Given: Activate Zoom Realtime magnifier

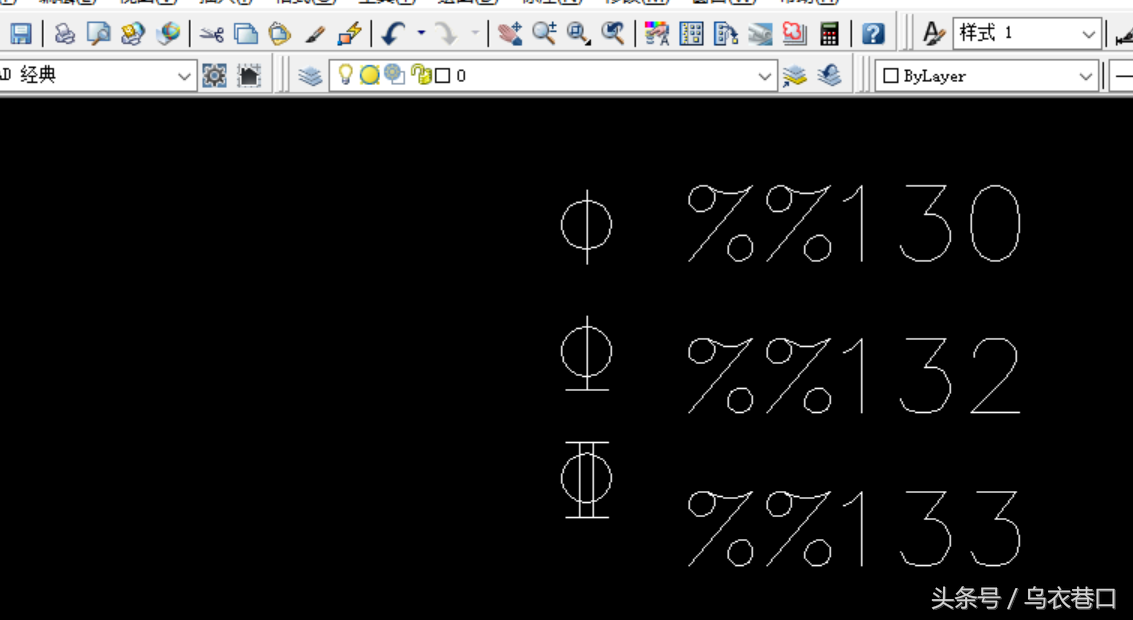Looking at the screenshot, I should 544,33.
